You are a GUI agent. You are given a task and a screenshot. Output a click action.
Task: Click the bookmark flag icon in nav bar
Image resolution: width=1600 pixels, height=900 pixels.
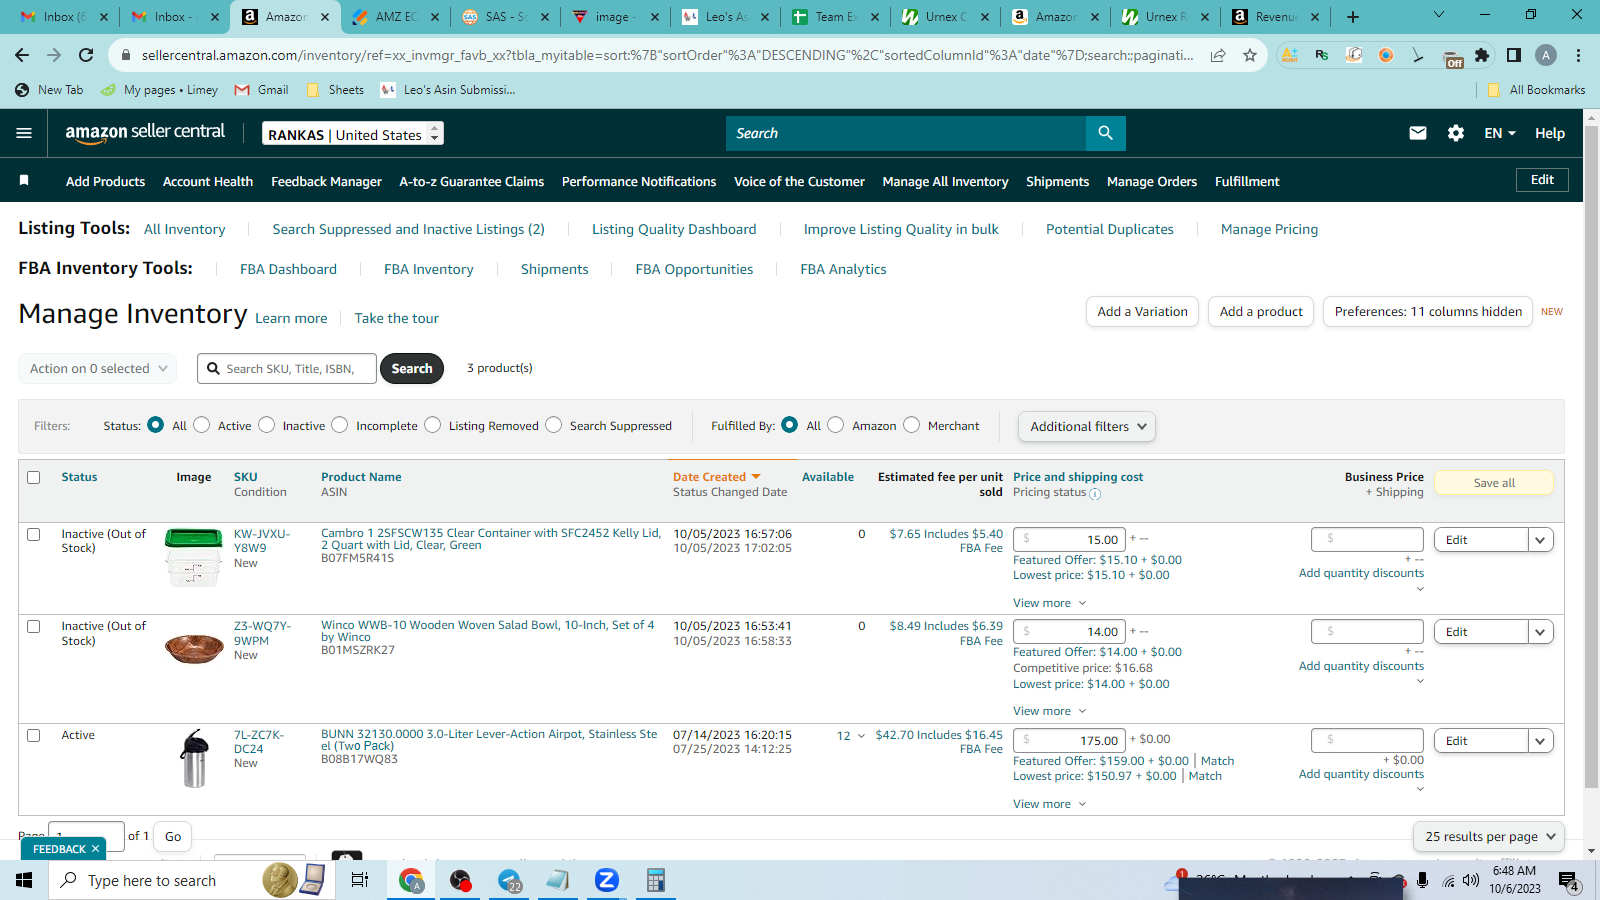click(x=24, y=180)
